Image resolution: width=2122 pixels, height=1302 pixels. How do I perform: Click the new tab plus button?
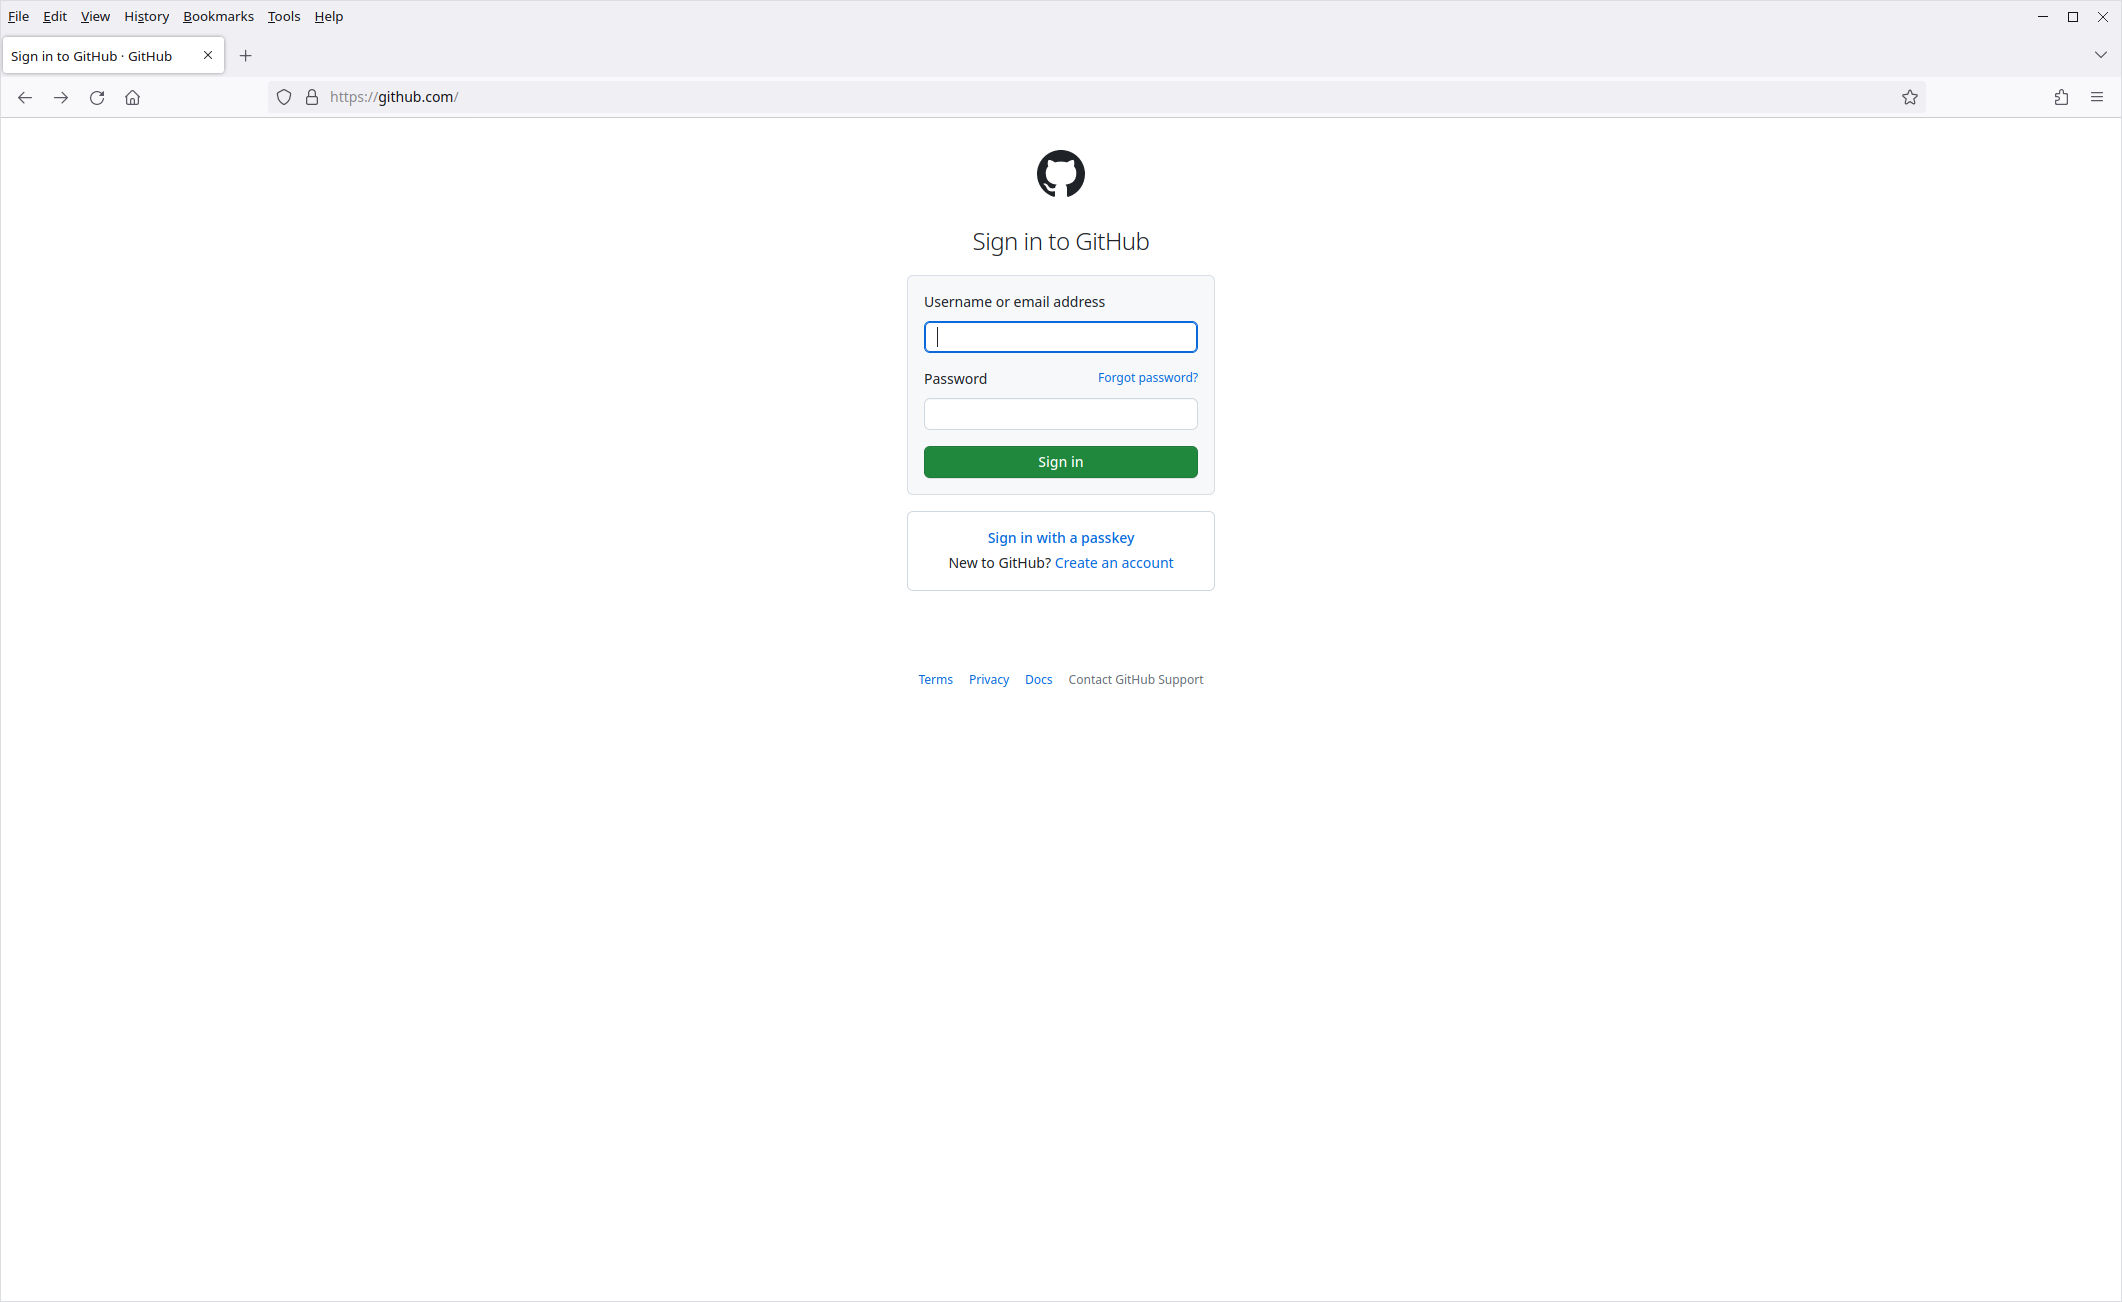point(246,55)
